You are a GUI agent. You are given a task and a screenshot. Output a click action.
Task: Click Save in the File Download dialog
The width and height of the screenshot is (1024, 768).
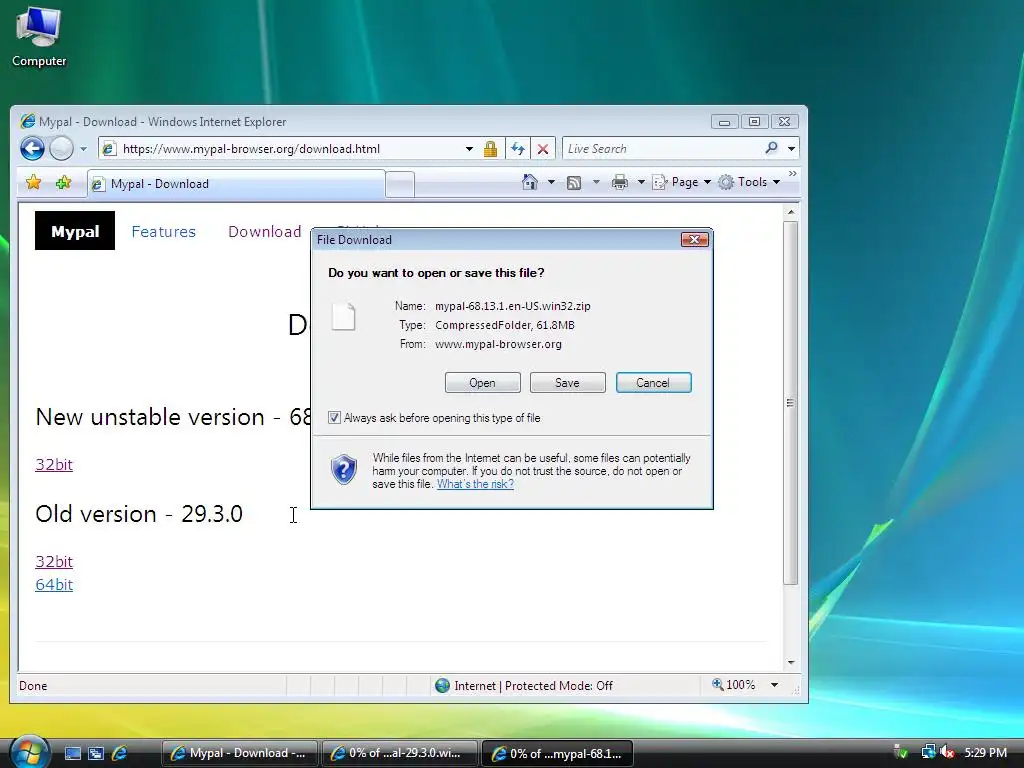tap(568, 383)
